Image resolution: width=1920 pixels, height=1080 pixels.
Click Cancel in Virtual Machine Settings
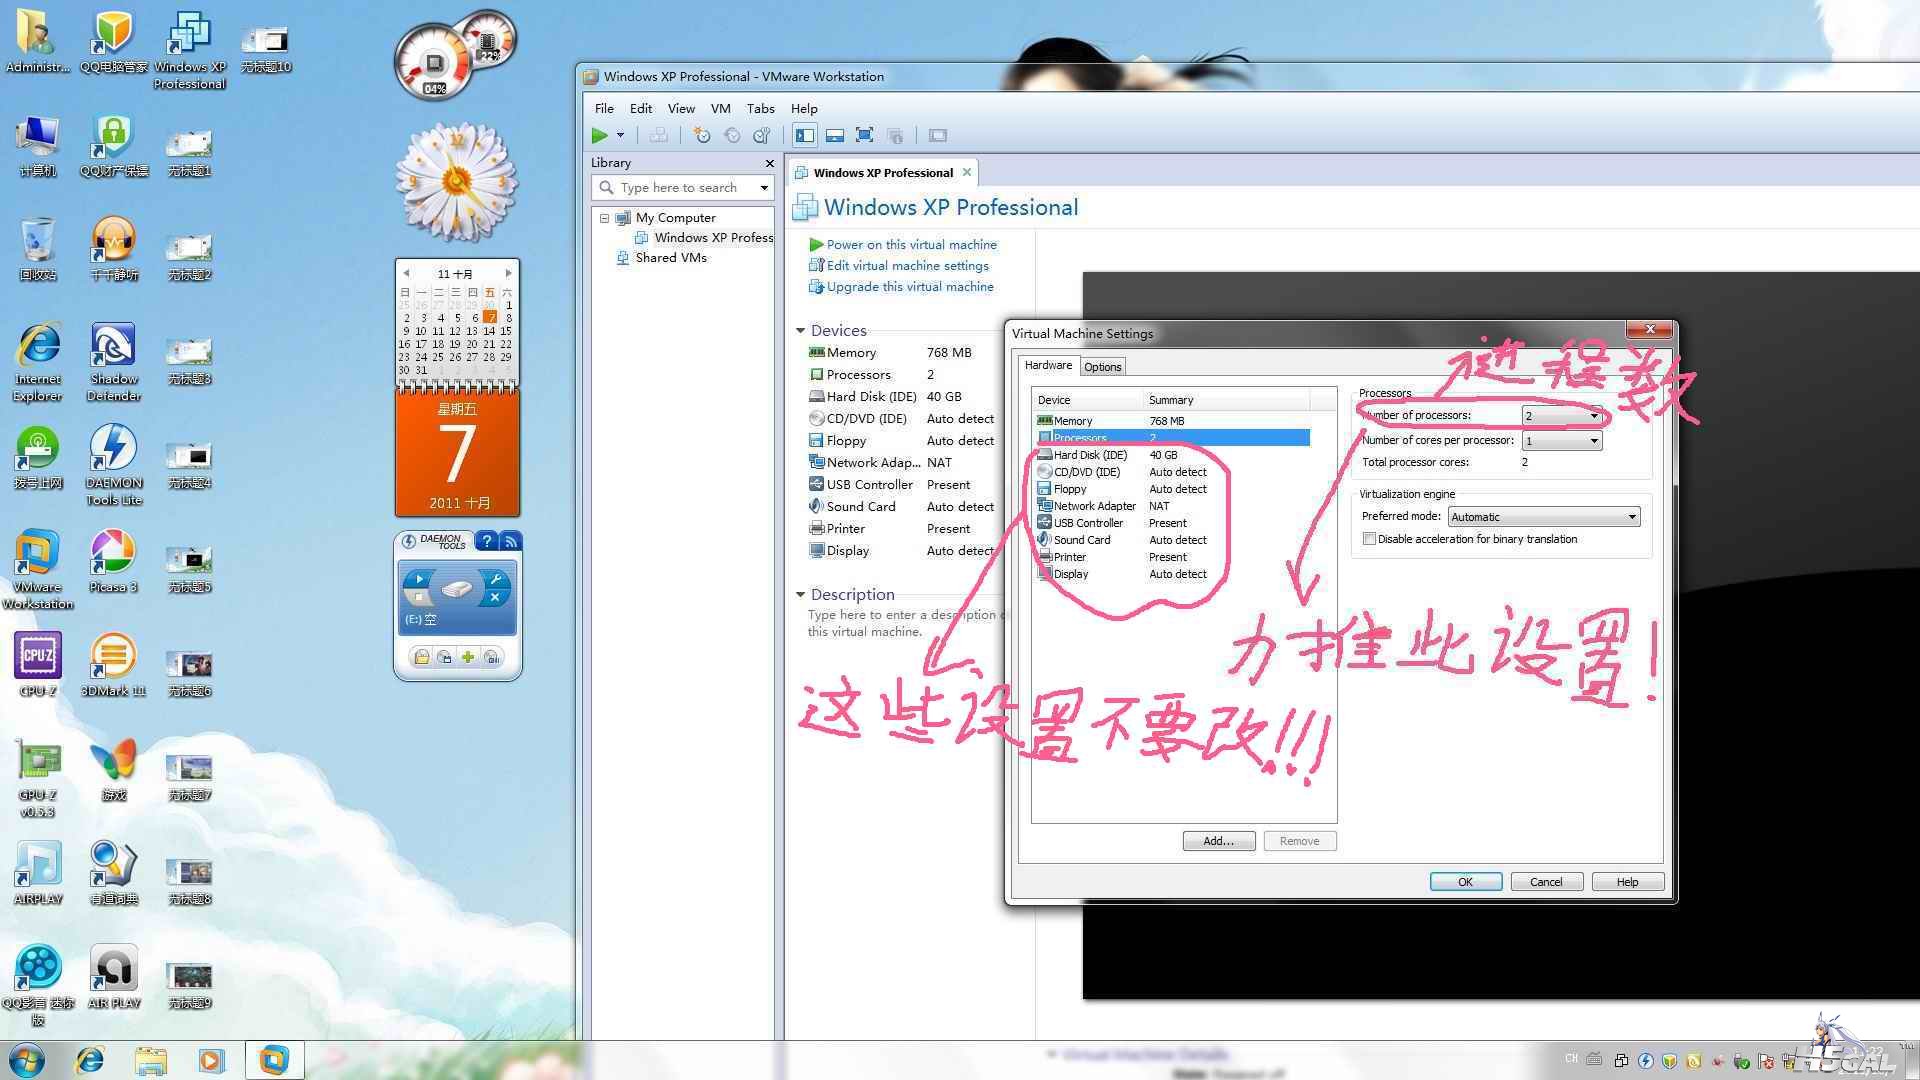[x=1546, y=882]
